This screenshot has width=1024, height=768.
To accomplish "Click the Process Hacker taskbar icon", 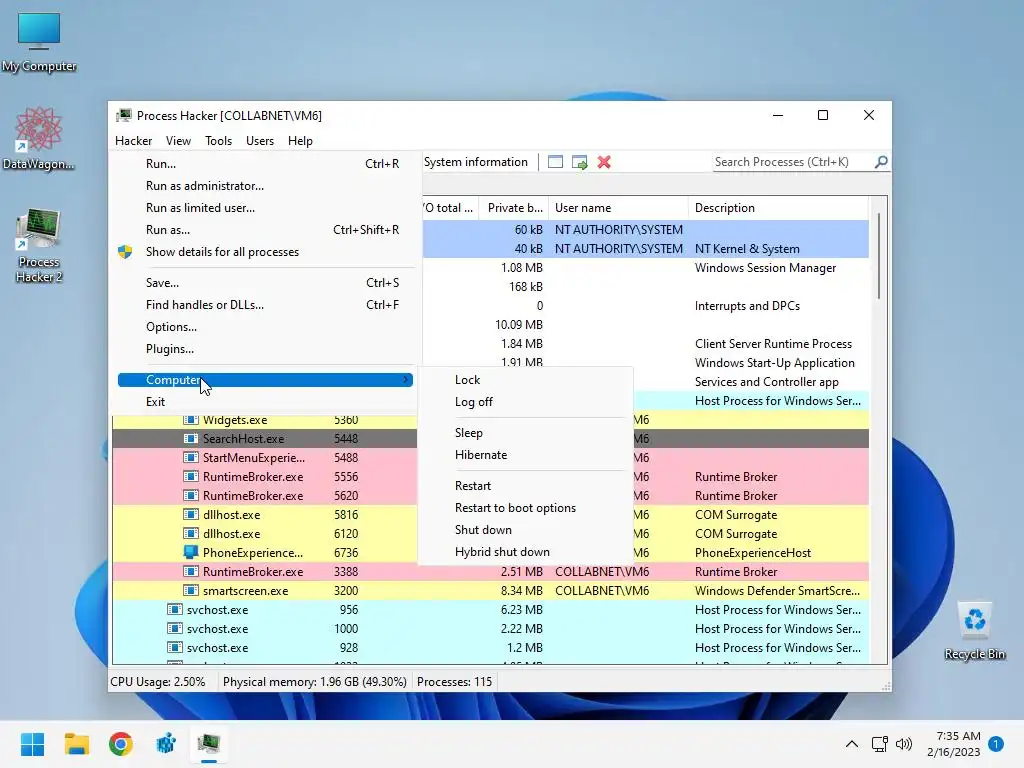I will [209, 744].
